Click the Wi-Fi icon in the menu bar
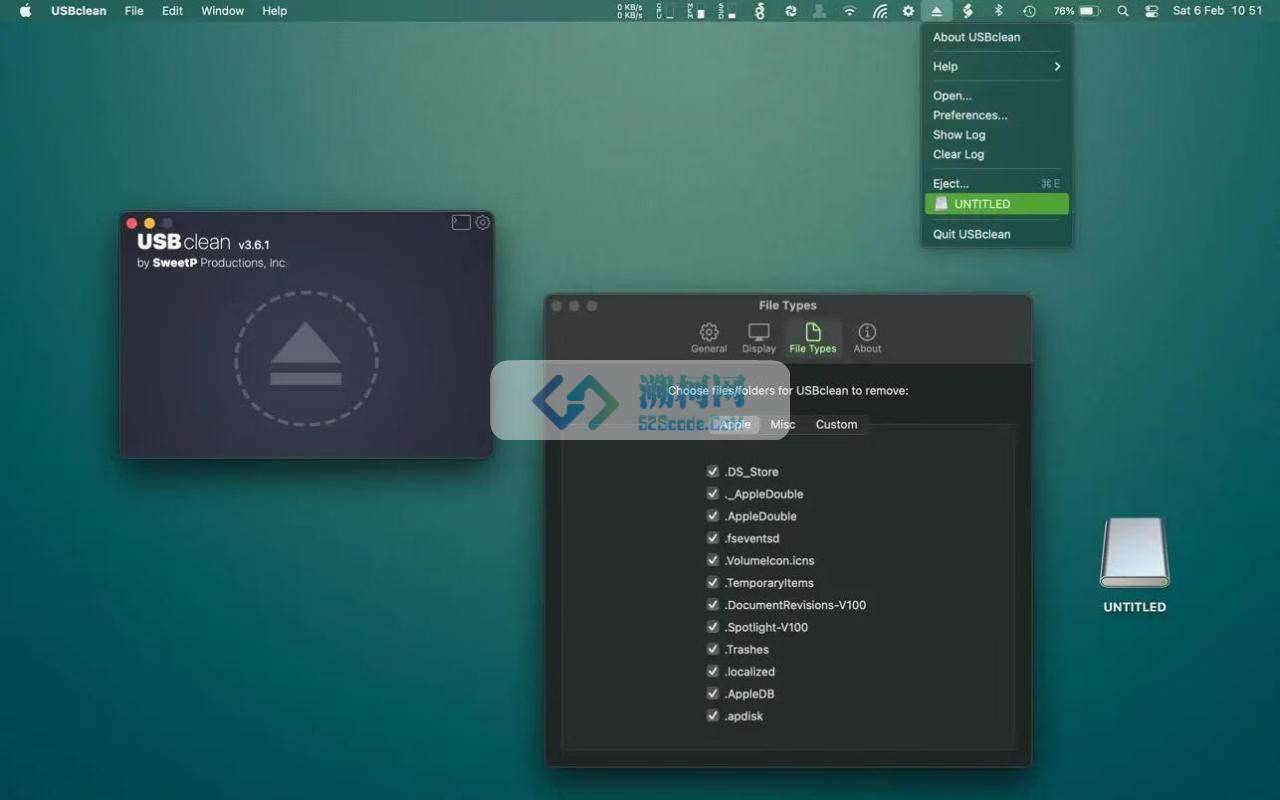1280x800 pixels. point(850,11)
